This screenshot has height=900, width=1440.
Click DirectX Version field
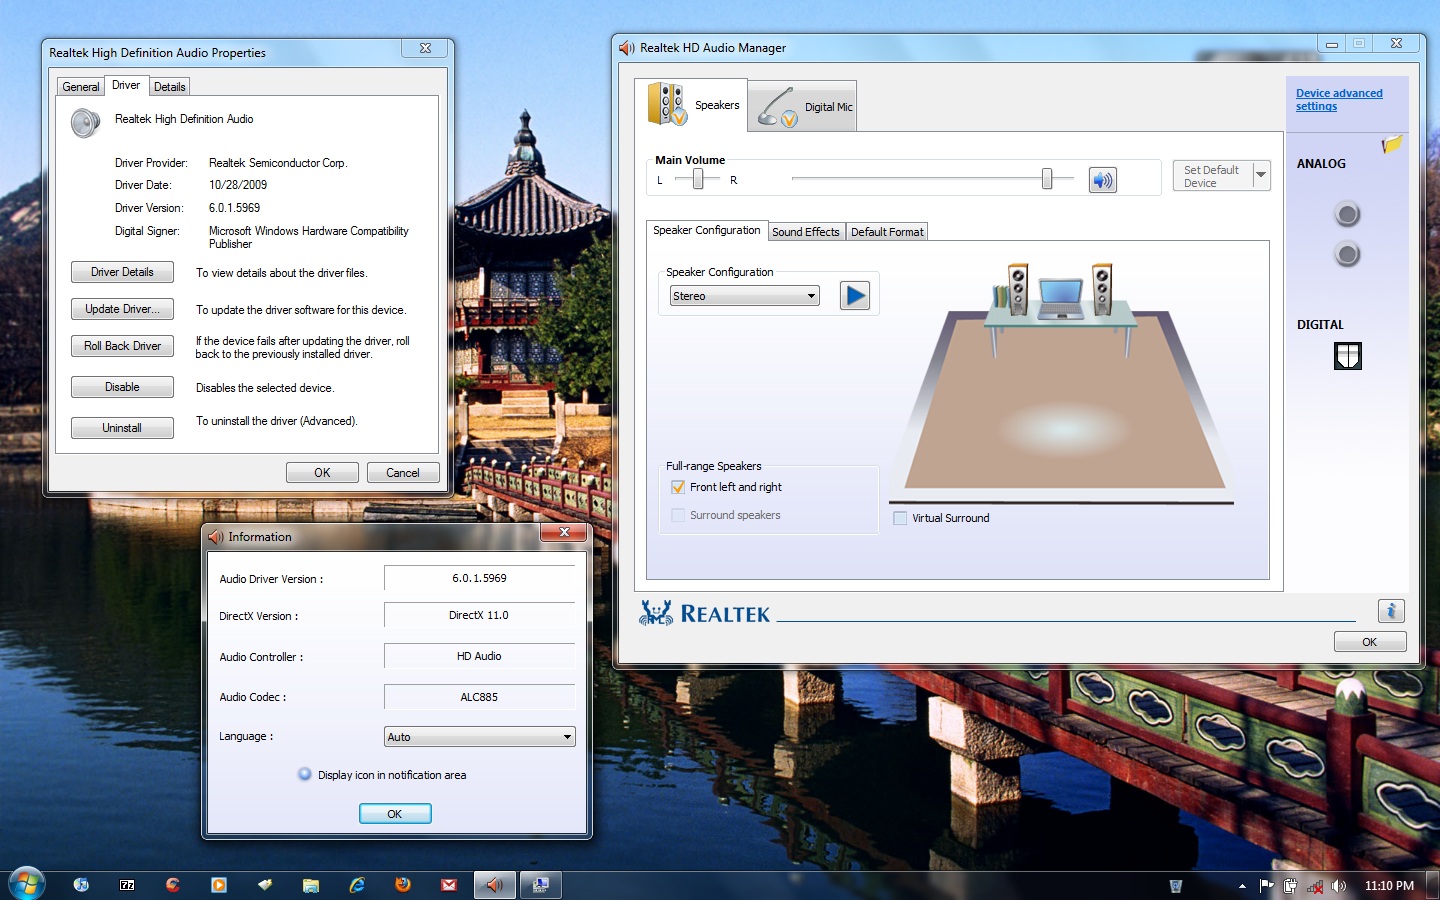pyautogui.click(x=480, y=615)
